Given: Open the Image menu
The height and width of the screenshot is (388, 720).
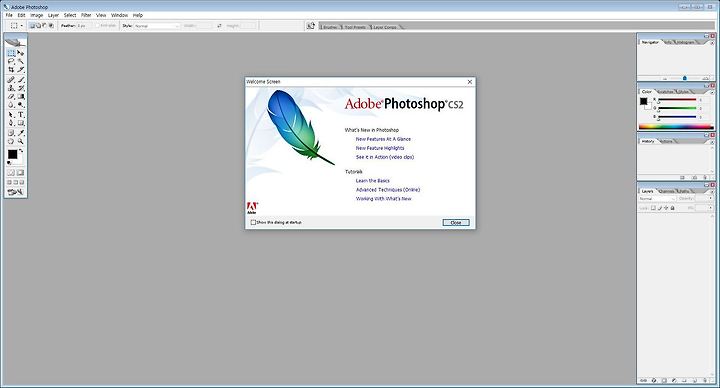Looking at the screenshot, I should tap(37, 15).
